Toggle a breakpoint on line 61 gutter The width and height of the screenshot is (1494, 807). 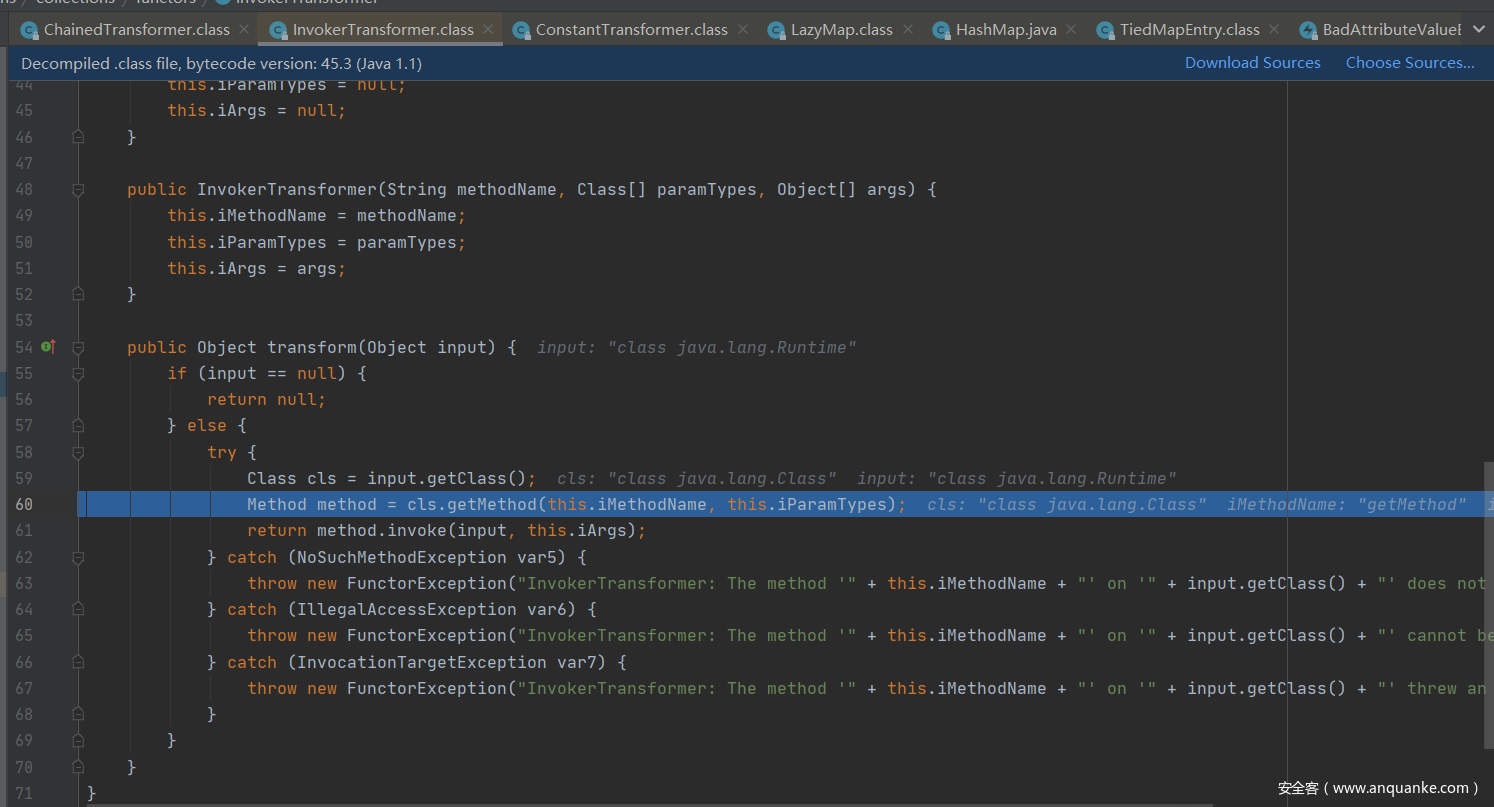(47, 530)
